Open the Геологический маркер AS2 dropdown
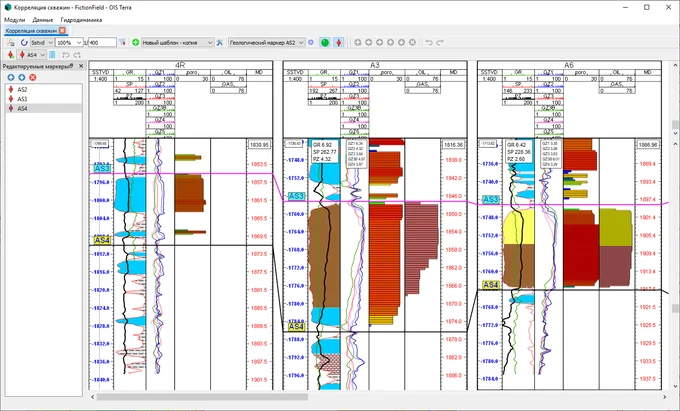This screenshot has width=680, height=411. (265, 43)
